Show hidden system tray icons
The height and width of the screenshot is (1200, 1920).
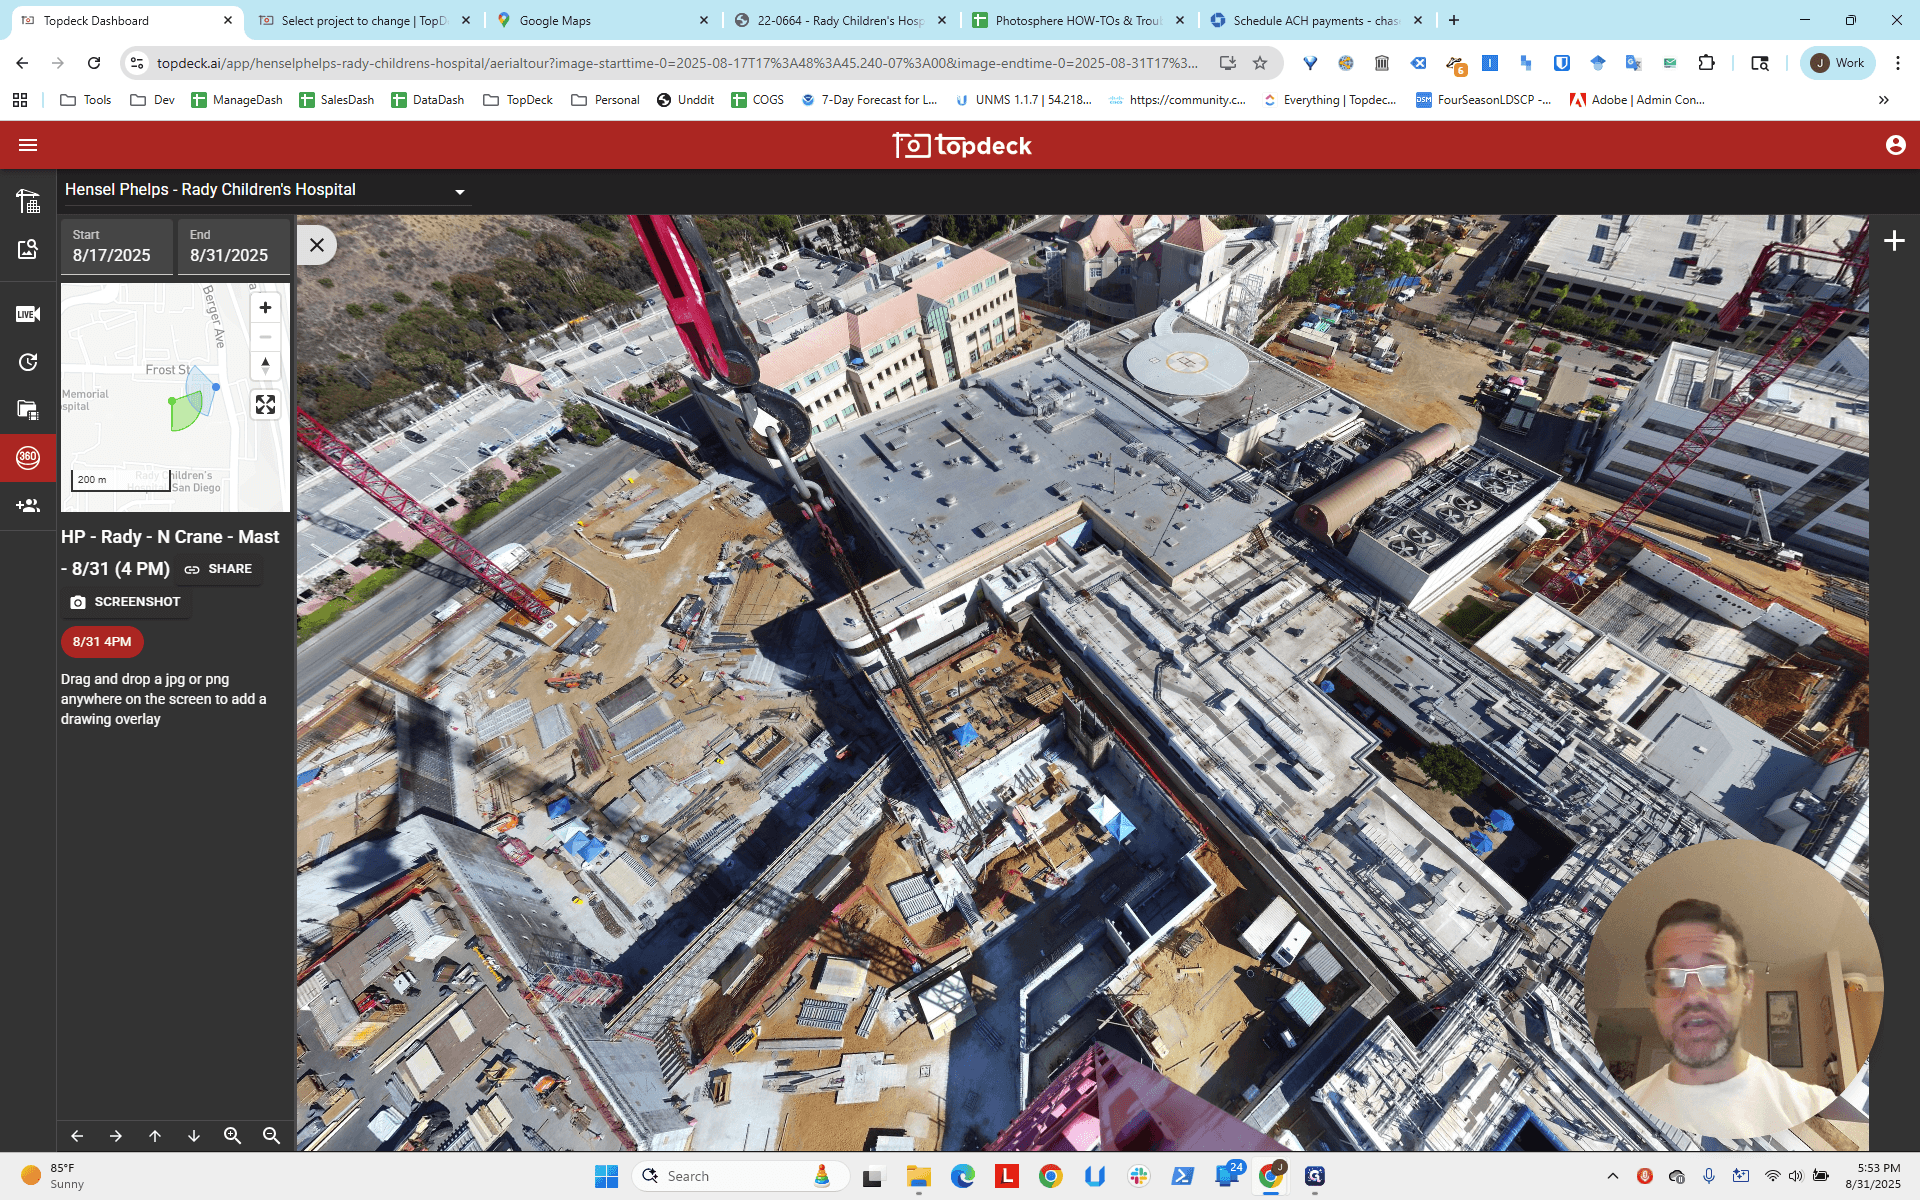pyautogui.click(x=1612, y=1176)
